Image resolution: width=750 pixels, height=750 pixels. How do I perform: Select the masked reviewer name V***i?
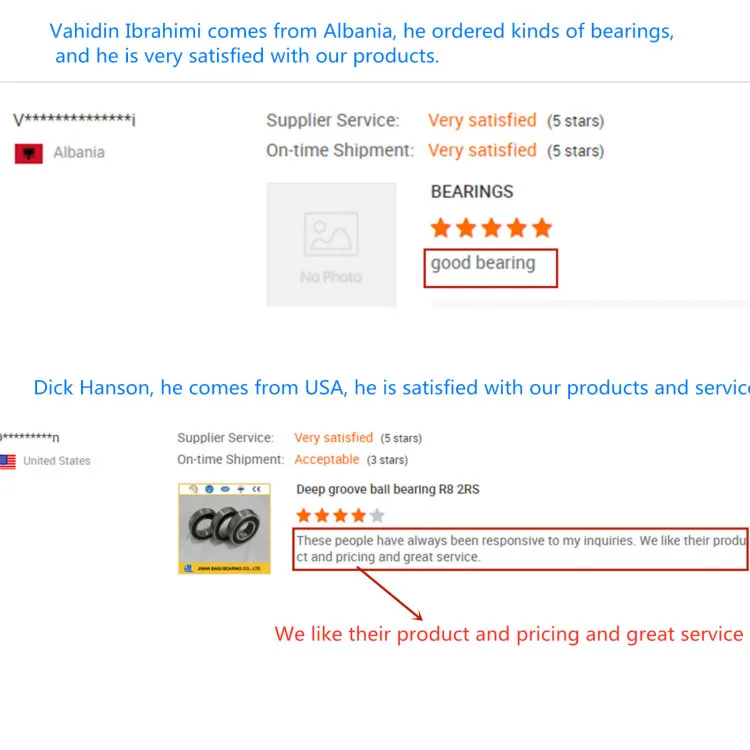(x=74, y=121)
